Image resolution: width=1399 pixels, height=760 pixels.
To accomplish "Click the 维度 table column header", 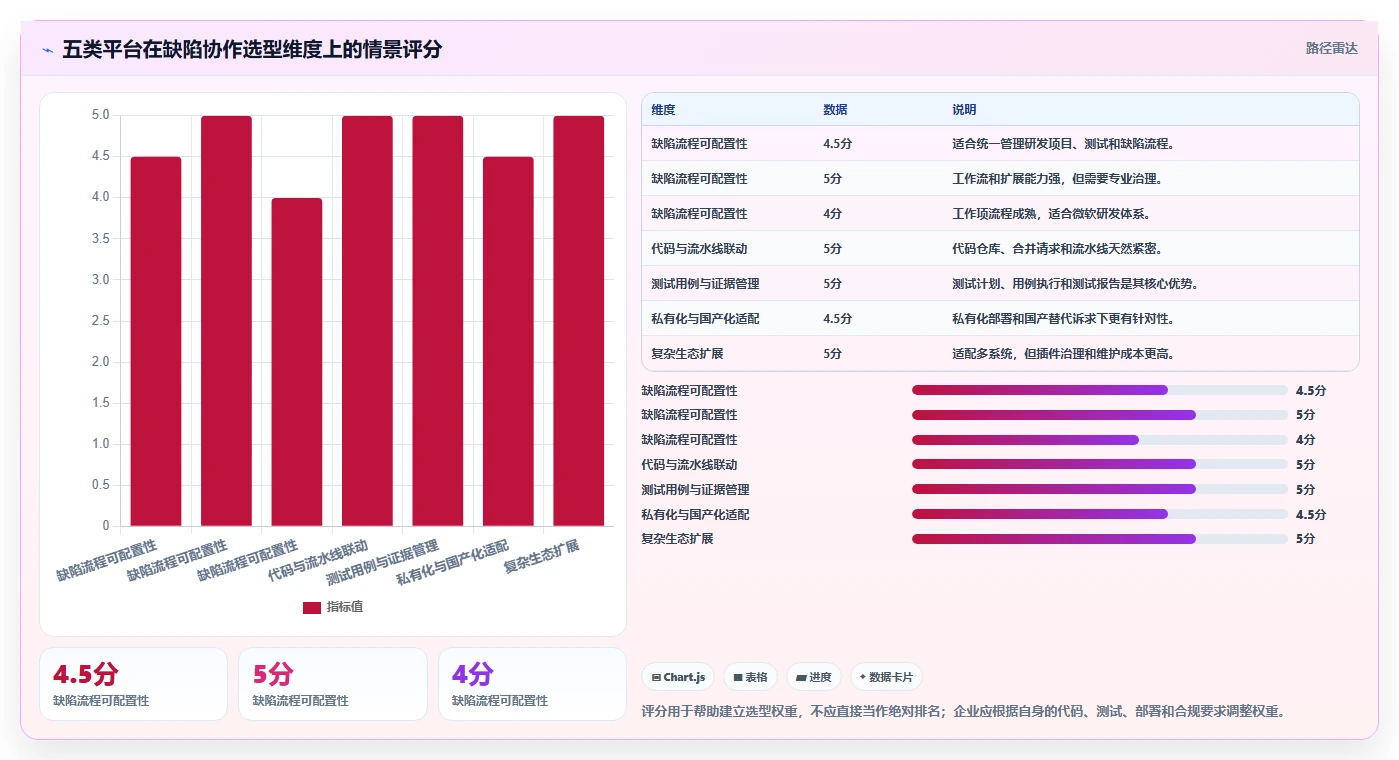I will 663,110.
